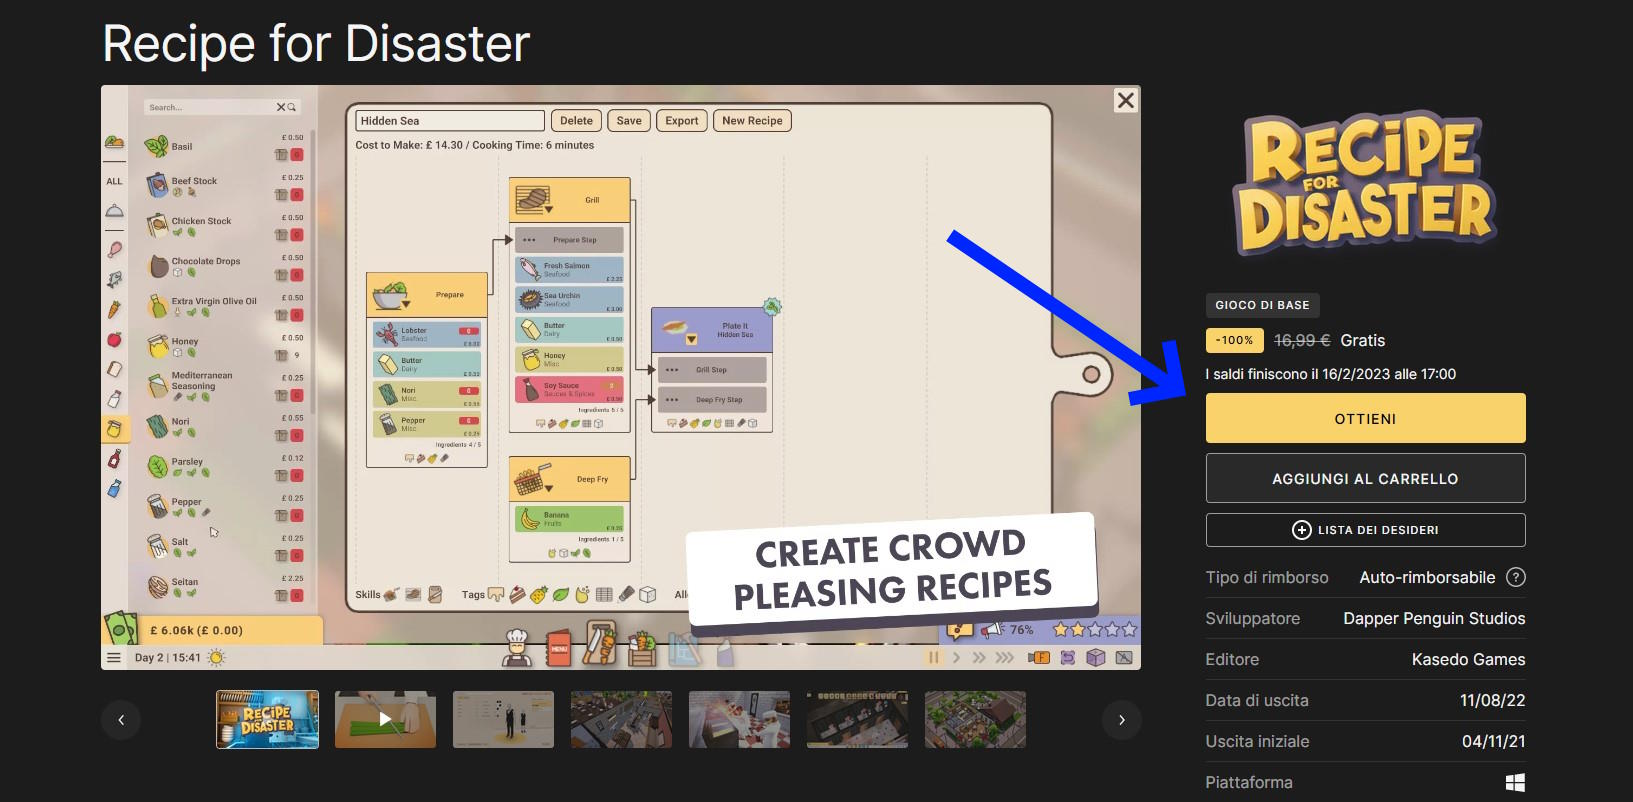Click the Soy Sauce ingredient in Grill step
1633x802 pixels.
coord(570,389)
